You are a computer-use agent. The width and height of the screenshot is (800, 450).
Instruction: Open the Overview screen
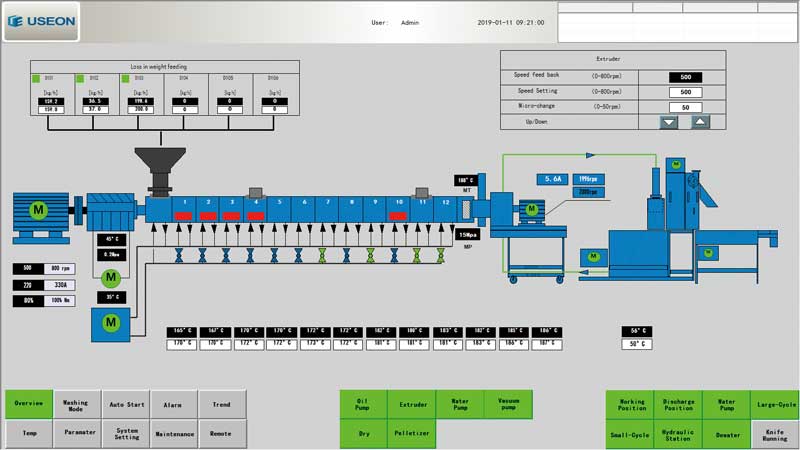(29, 404)
